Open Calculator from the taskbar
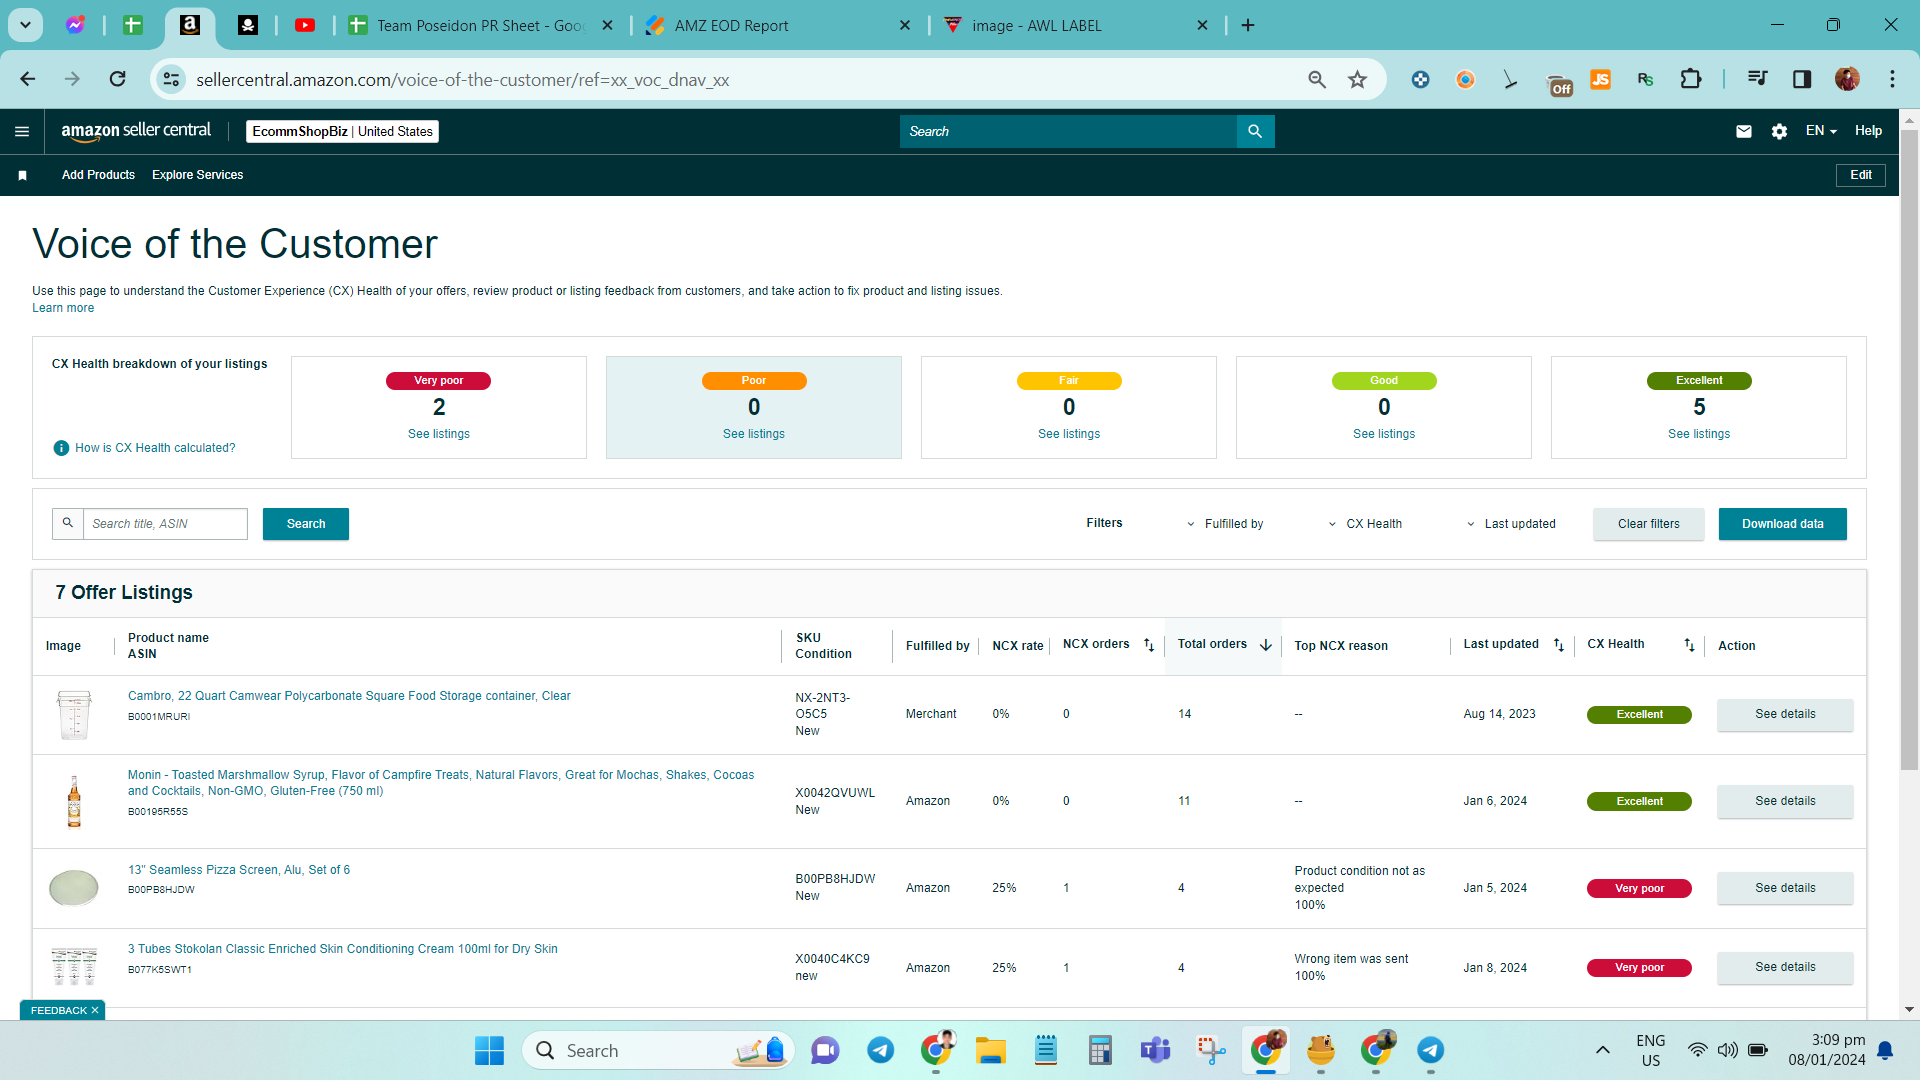 1100,1050
